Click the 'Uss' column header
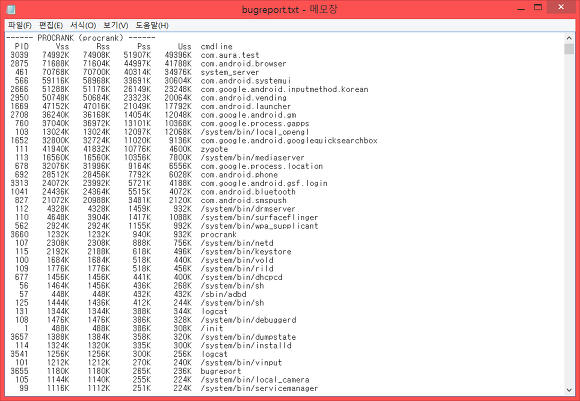The width and height of the screenshot is (580, 401). [185, 47]
